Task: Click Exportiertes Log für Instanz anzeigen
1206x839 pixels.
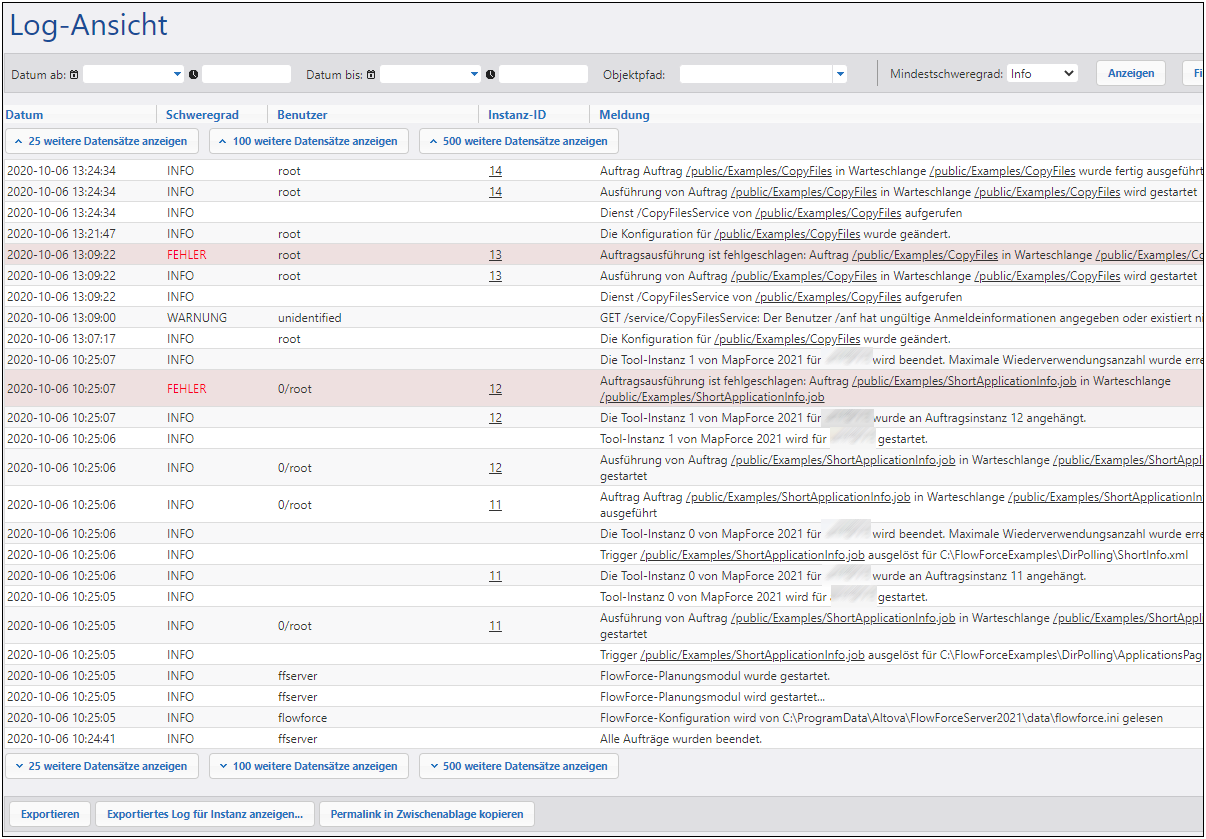Action: click(x=205, y=814)
